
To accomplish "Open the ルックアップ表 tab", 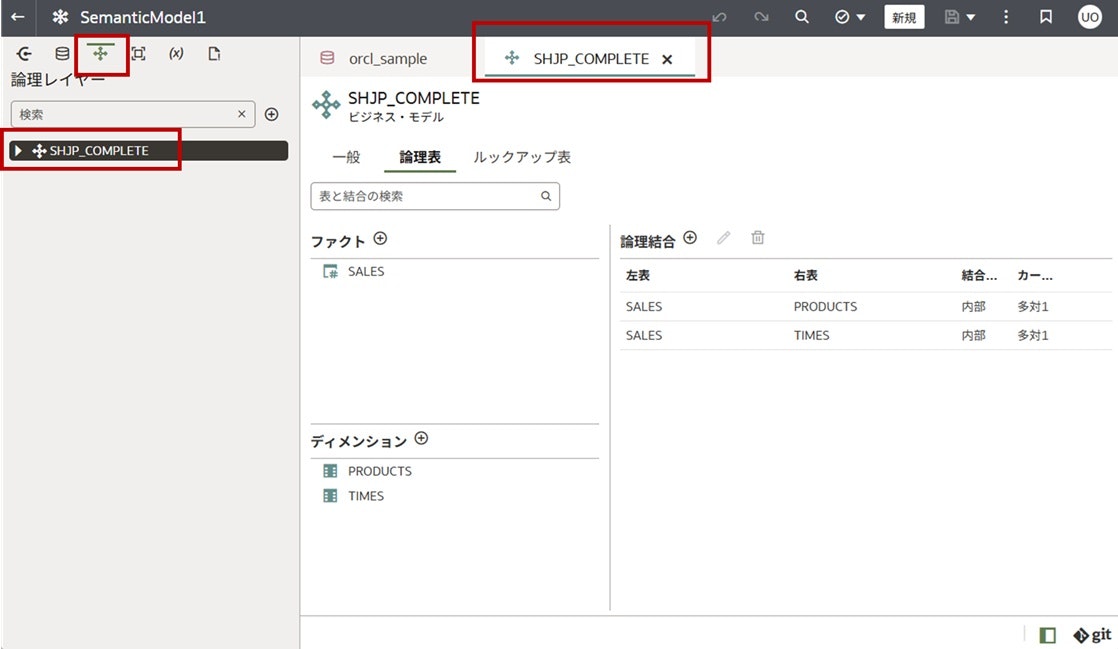I will (x=522, y=157).
